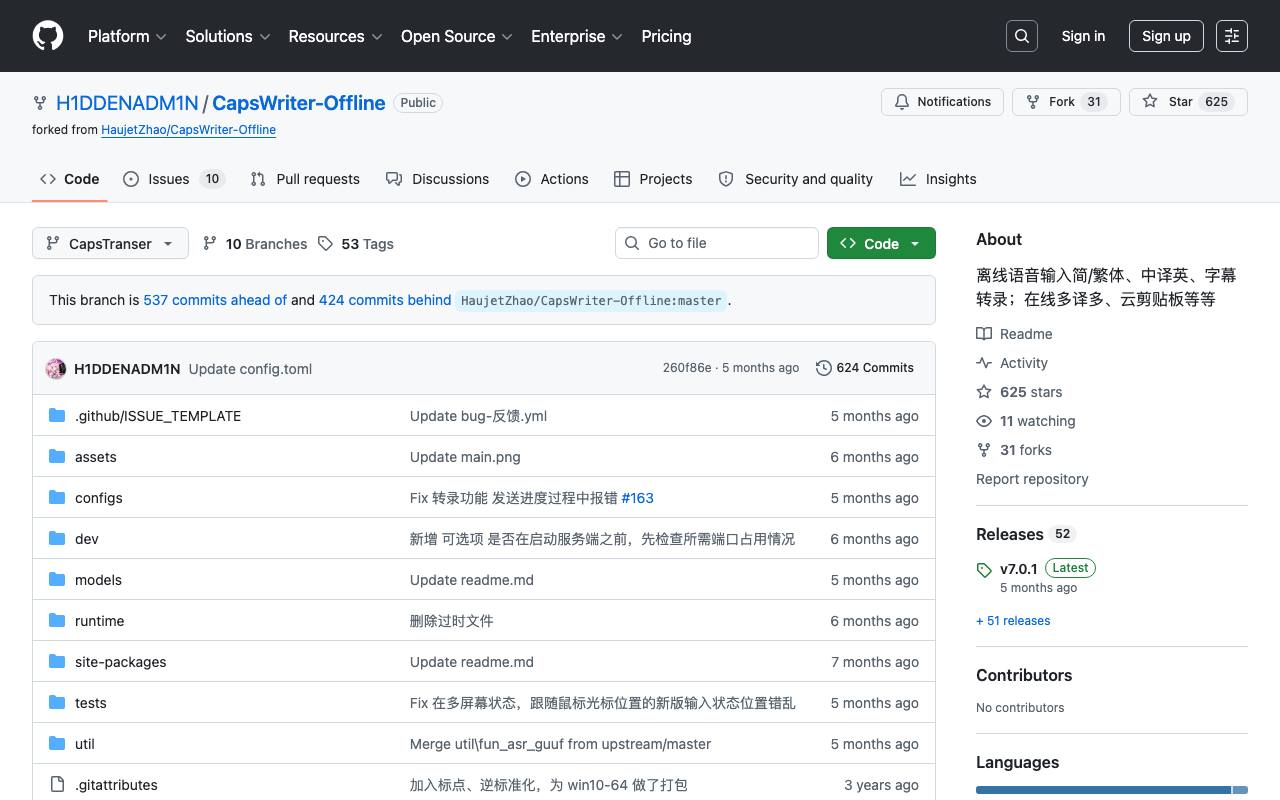Switch to the Actions tab
Screen dimensions: 1280x800
[552, 179]
